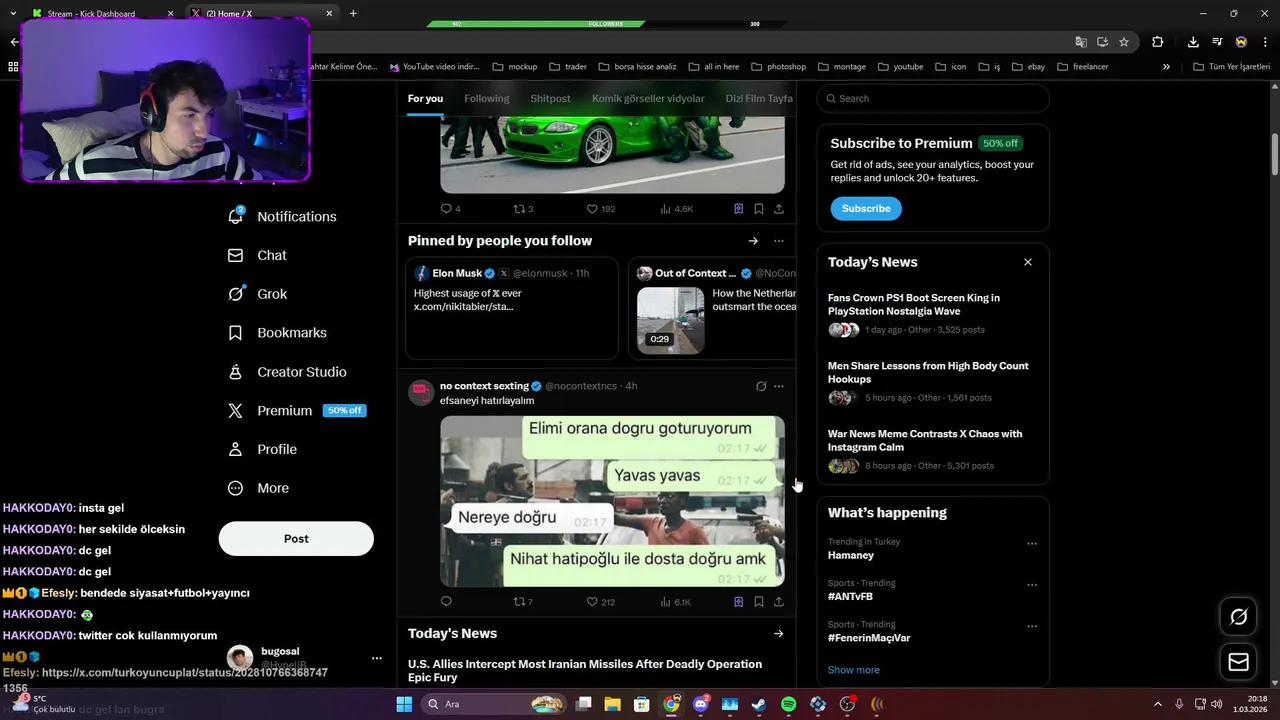This screenshot has height=720, width=1280.
Task: Open Creator Studio in the sidebar
Action: [x=287, y=372]
